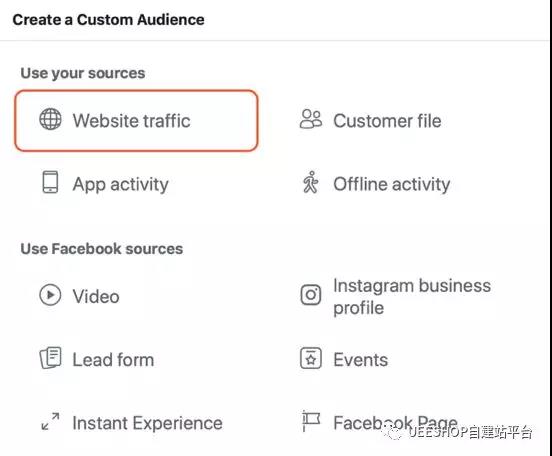
Task: Click the Lead form document icon
Action: point(50,358)
